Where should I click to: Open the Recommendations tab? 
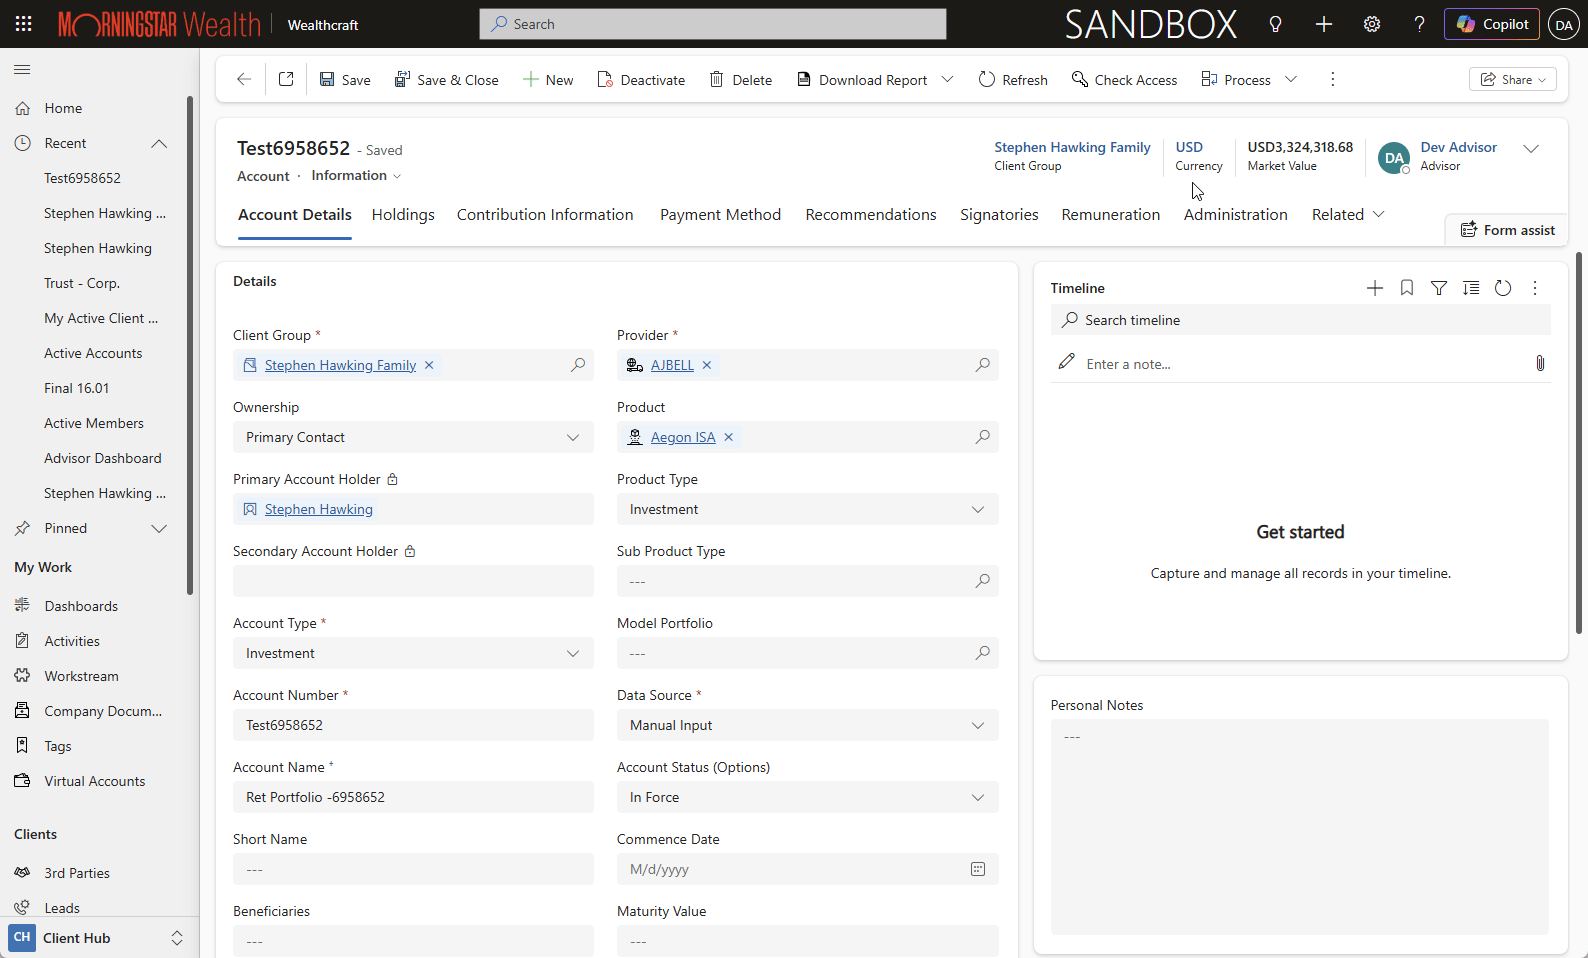click(x=871, y=215)
